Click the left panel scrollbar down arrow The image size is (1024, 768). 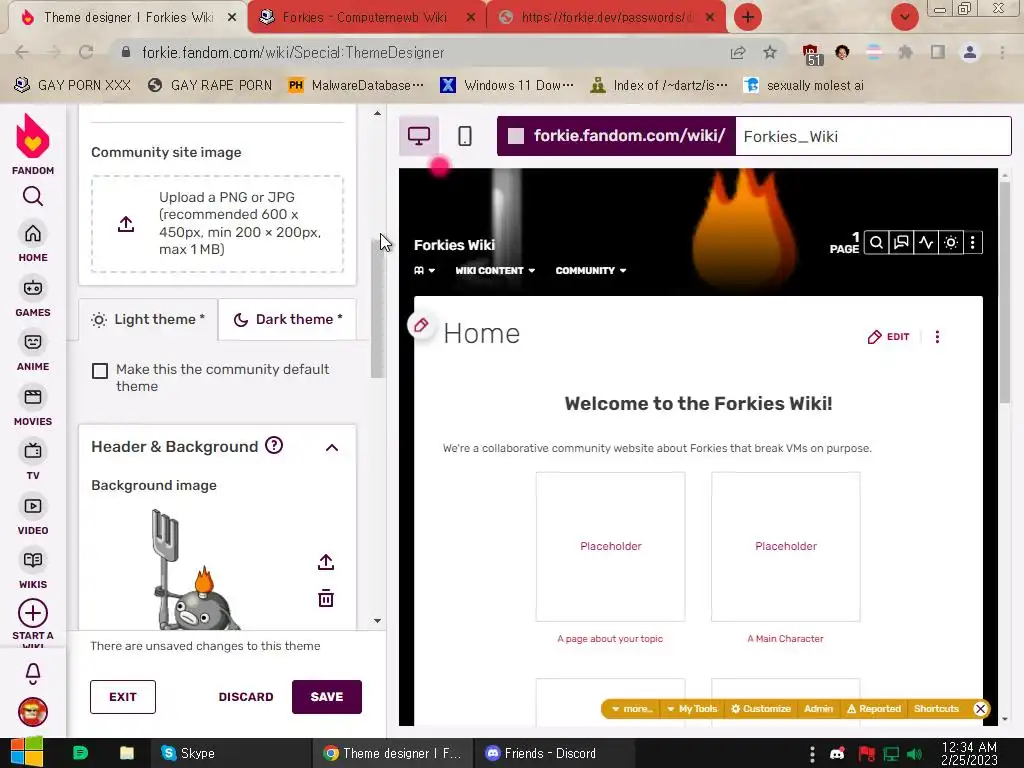coord(377,621)
